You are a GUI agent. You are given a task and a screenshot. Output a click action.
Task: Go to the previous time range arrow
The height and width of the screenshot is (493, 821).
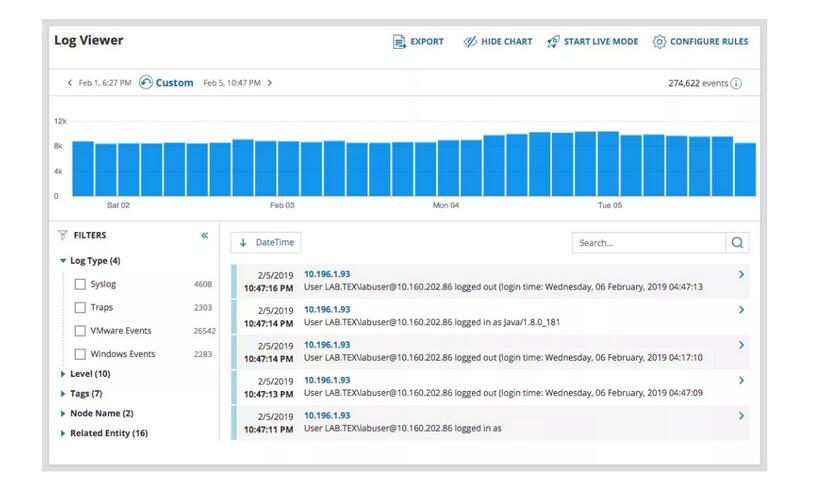point(70,83)
